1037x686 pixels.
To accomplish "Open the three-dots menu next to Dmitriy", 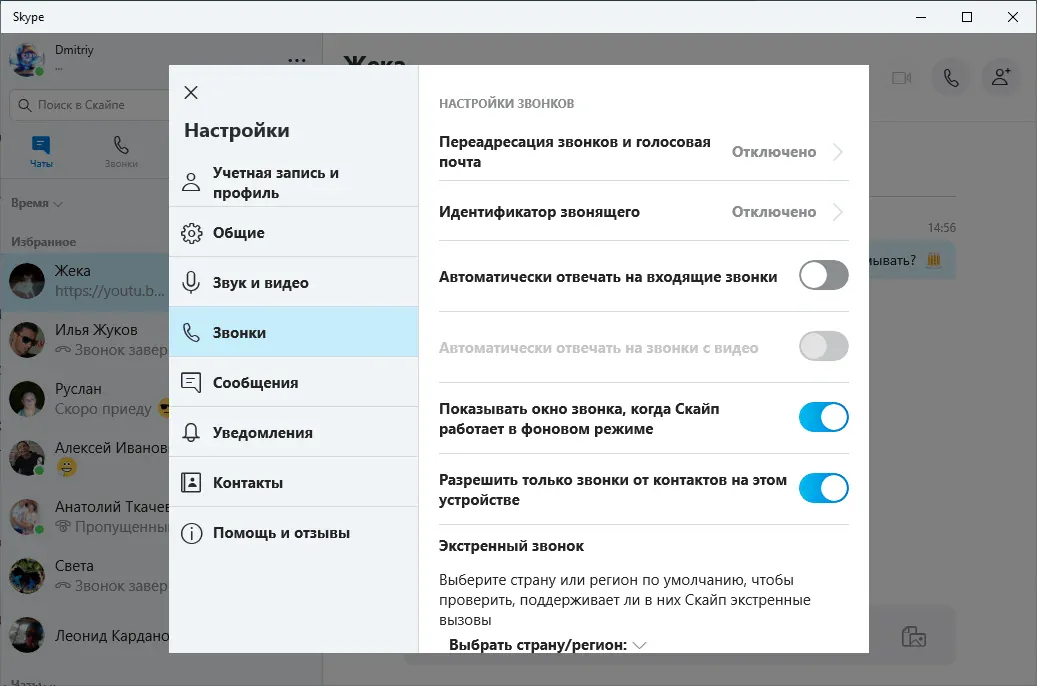I will tap(297, 61).
